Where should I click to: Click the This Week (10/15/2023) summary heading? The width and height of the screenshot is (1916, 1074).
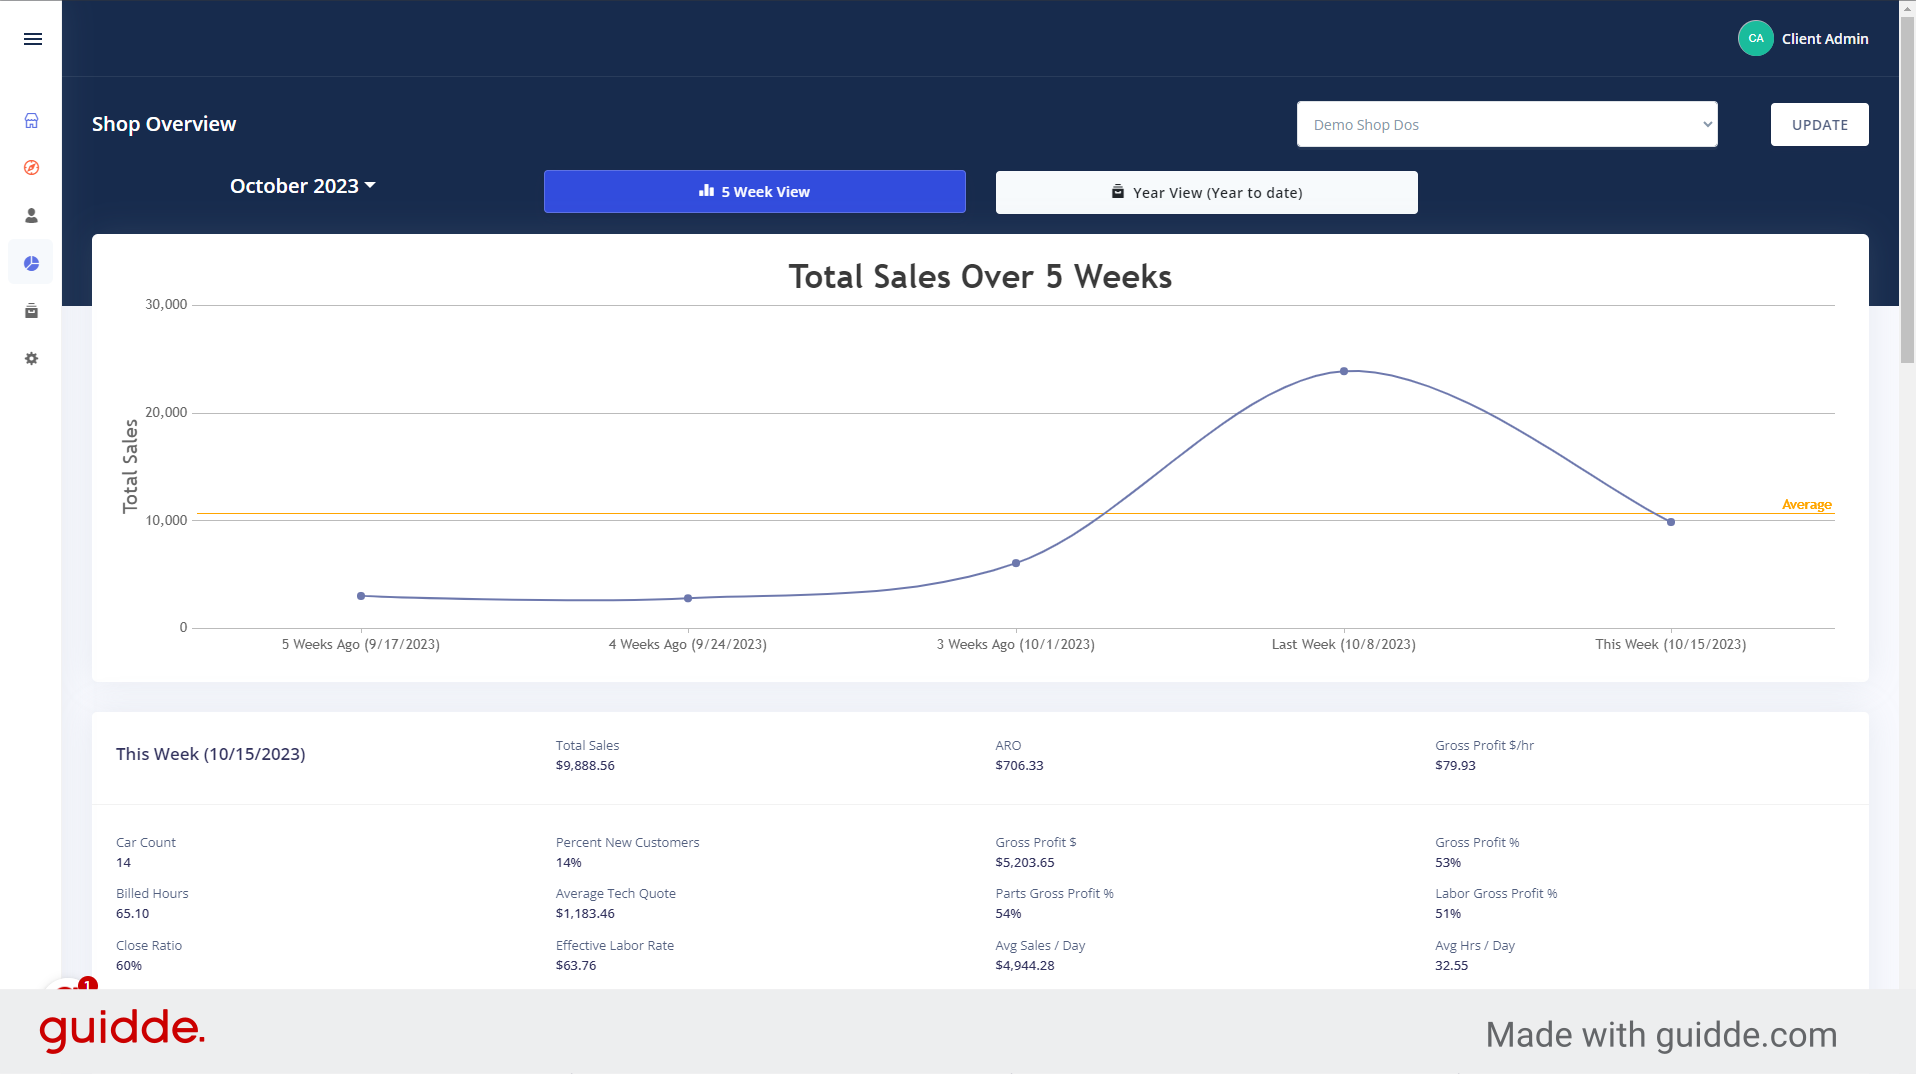(x=210, y=754)
